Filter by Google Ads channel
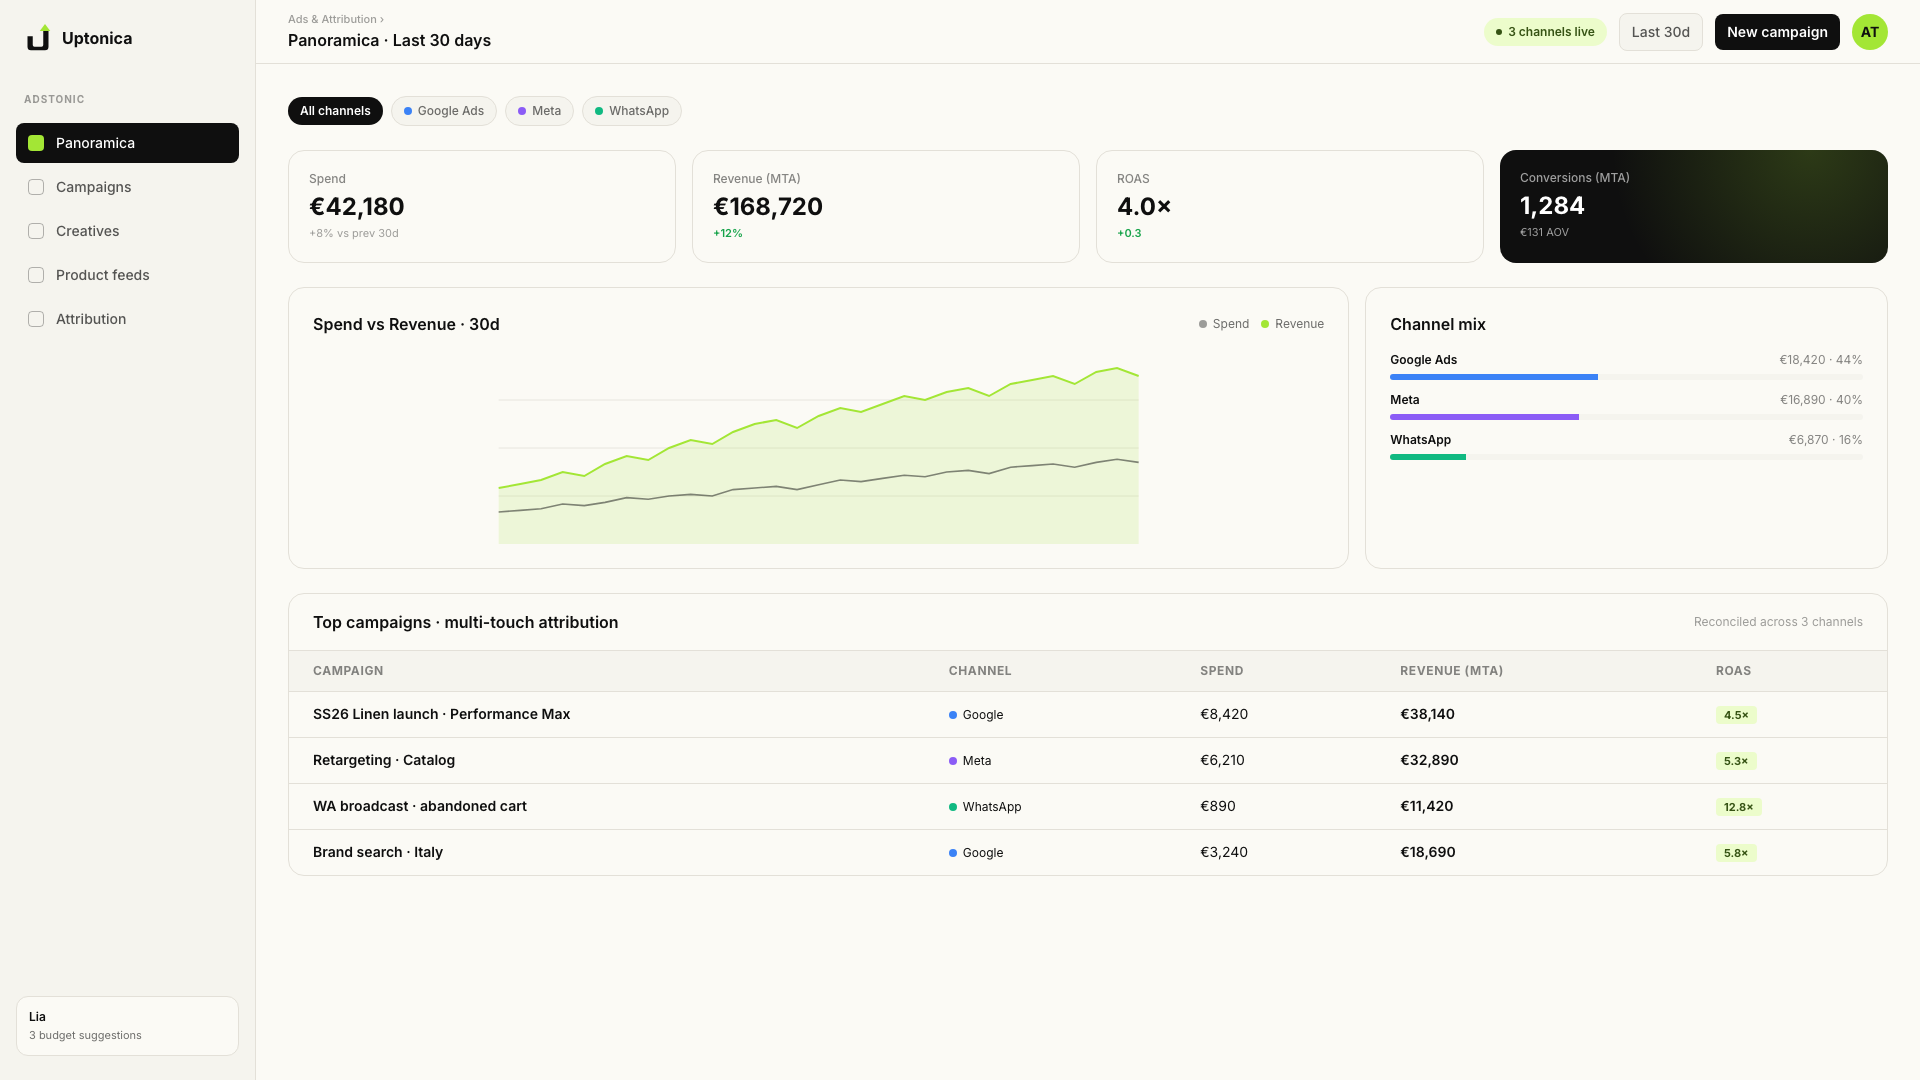The image size is (1920, 1080). tap(444, 111)
